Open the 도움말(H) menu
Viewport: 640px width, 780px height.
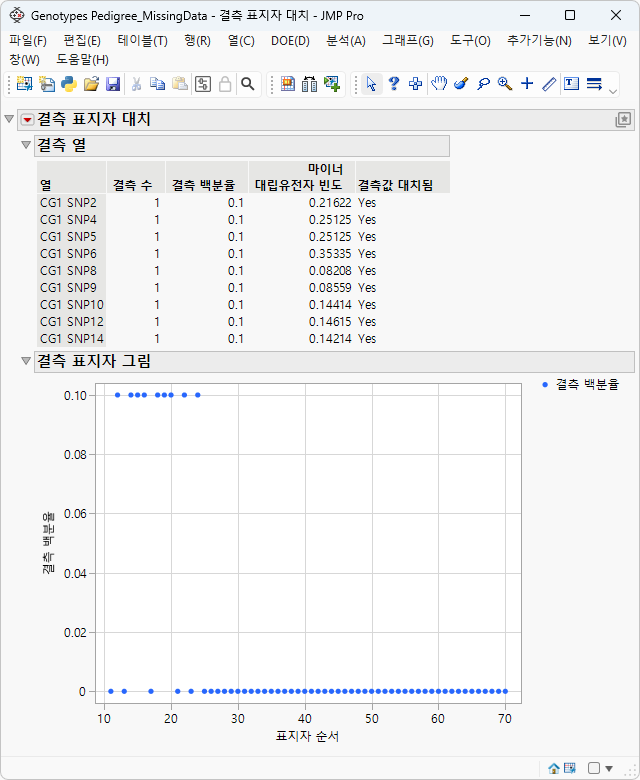(83, 60)
